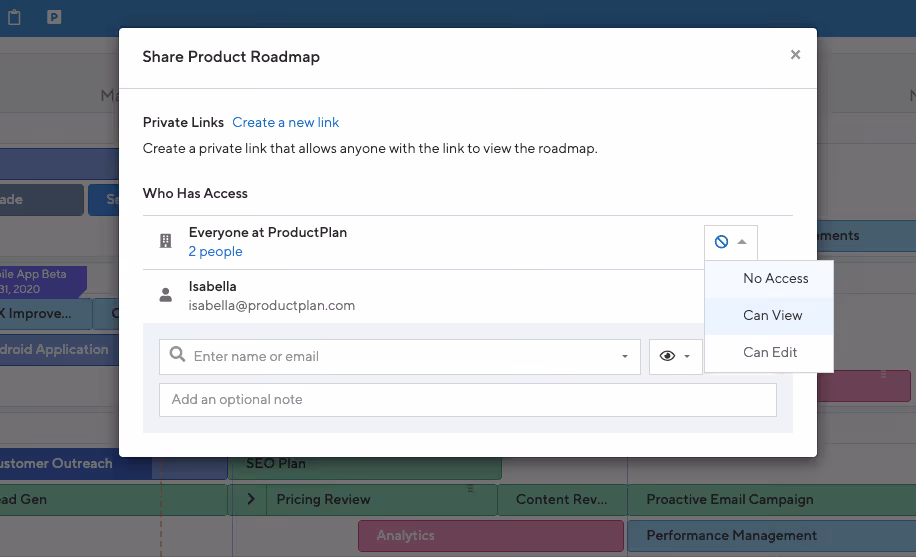Click the Everyone at ProductPlan label

coord(268,233)
